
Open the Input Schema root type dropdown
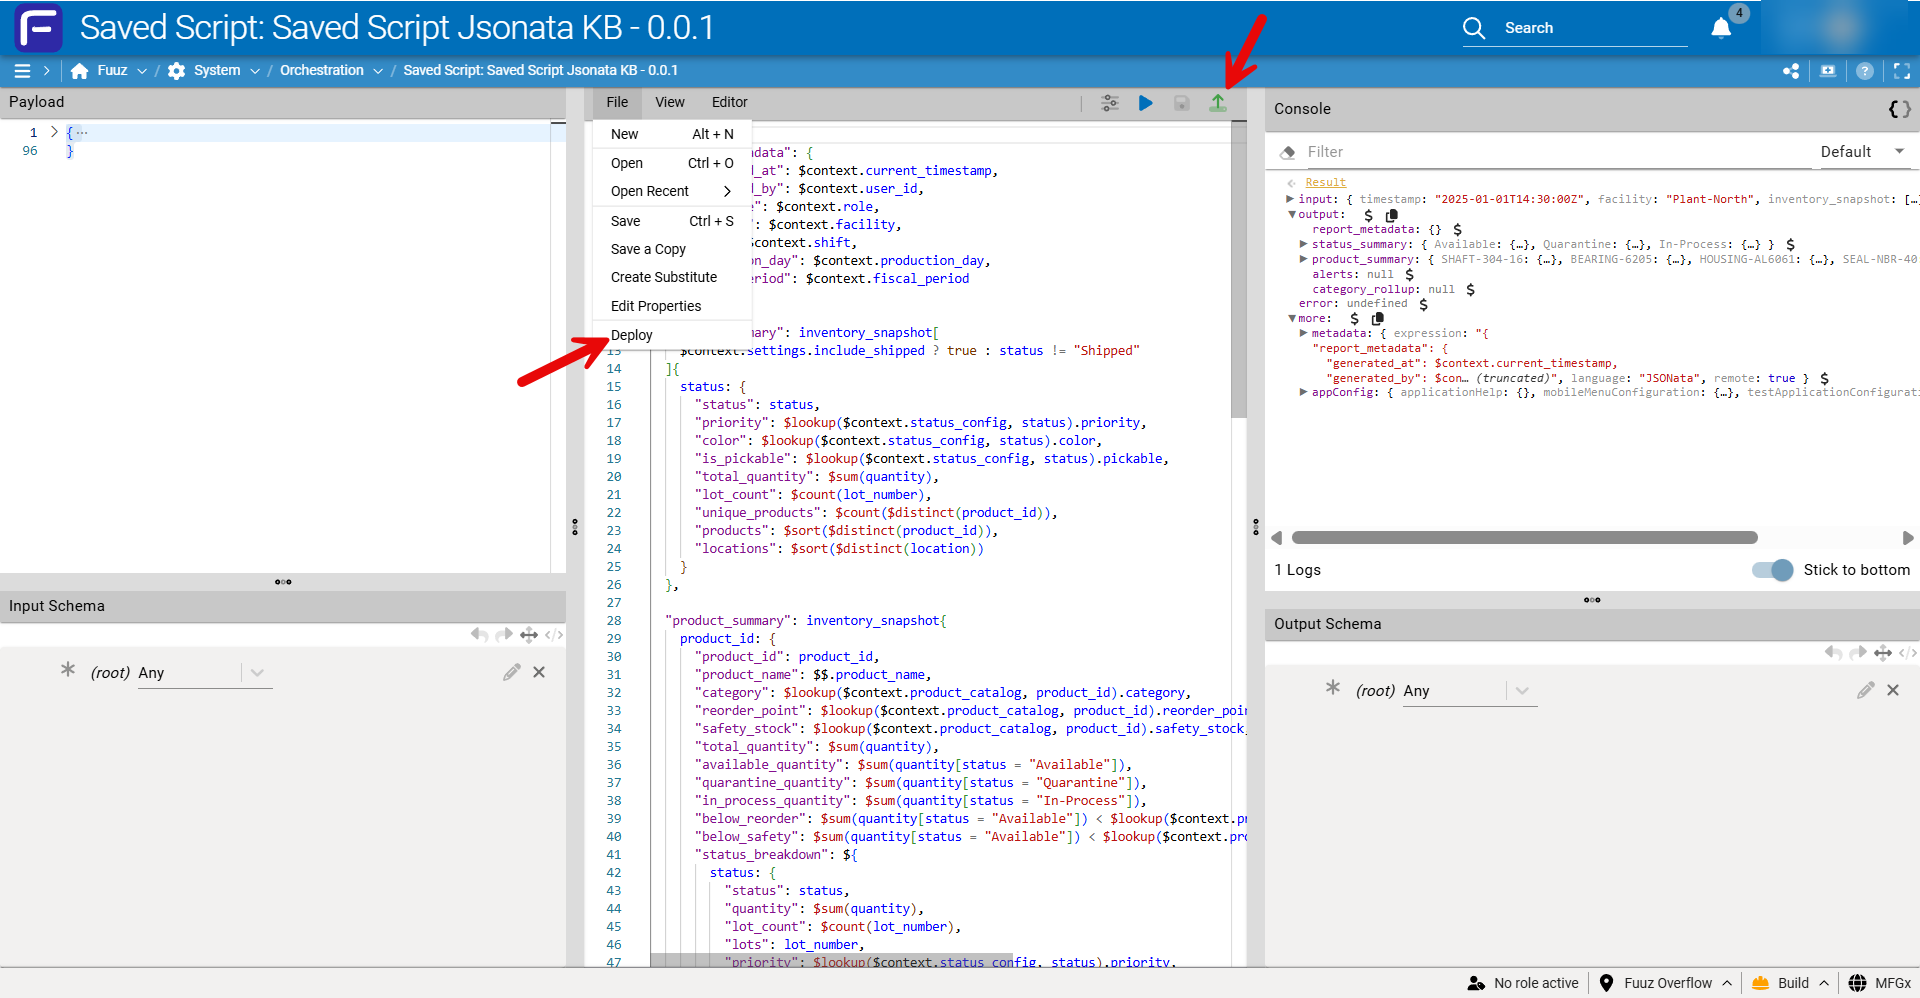tap(257, 673)
